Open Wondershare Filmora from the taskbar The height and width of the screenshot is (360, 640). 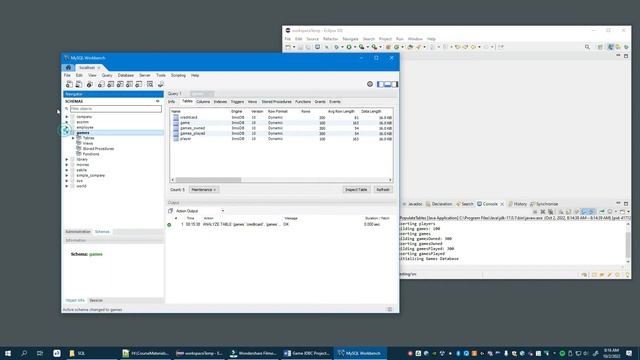point(253,353)
